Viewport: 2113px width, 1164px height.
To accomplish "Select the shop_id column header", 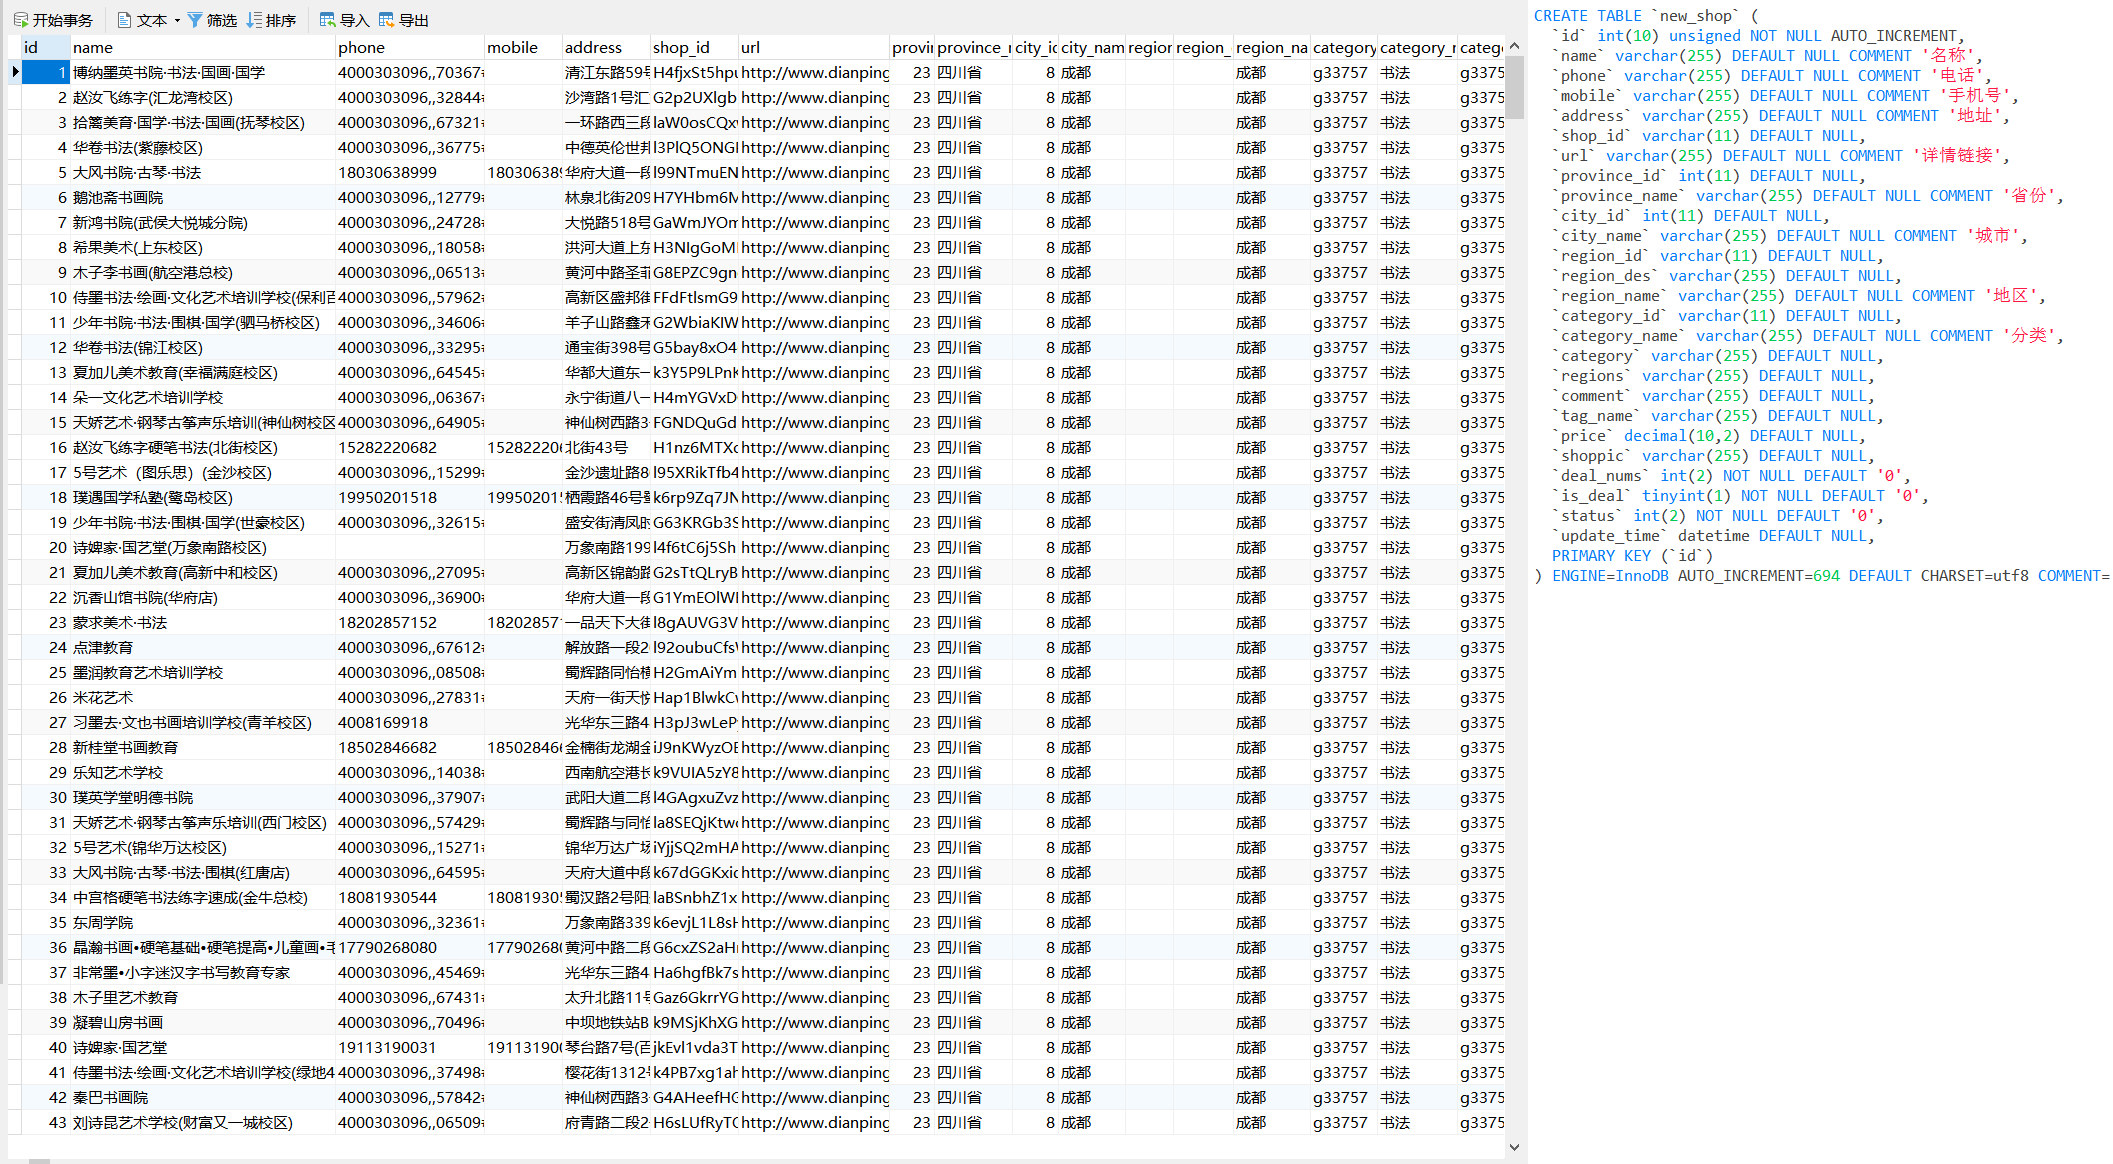I will click(694, 47).
